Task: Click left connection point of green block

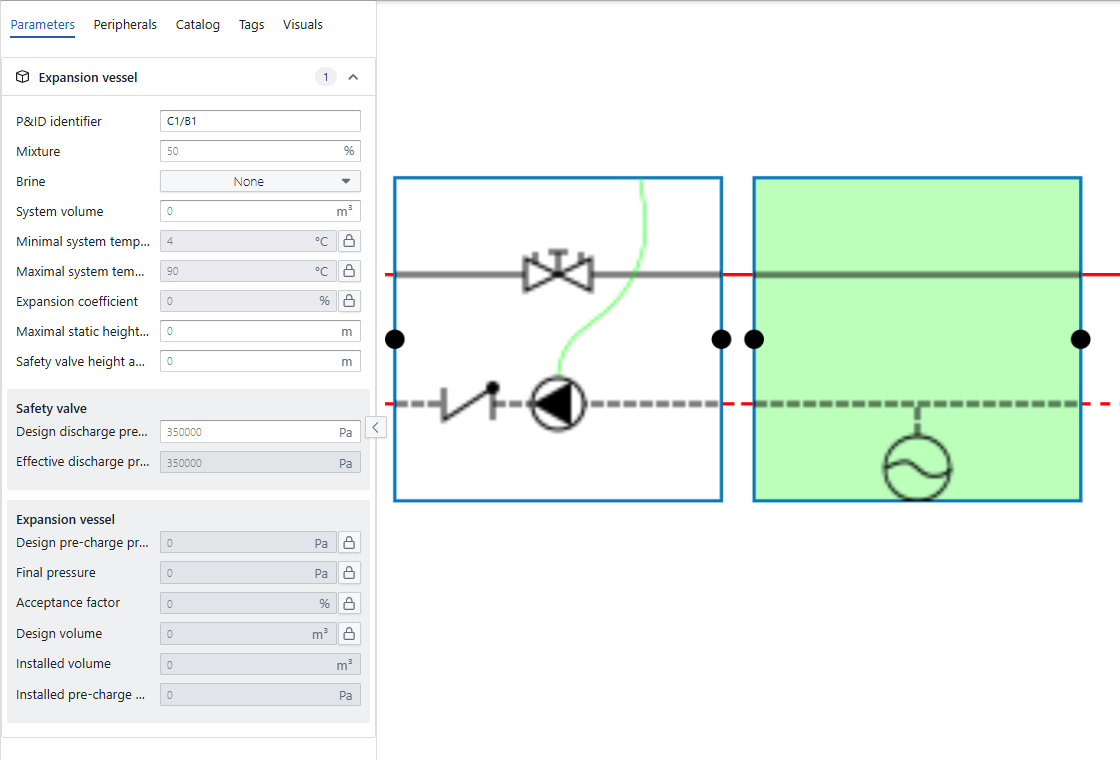Action: [754, 339]
